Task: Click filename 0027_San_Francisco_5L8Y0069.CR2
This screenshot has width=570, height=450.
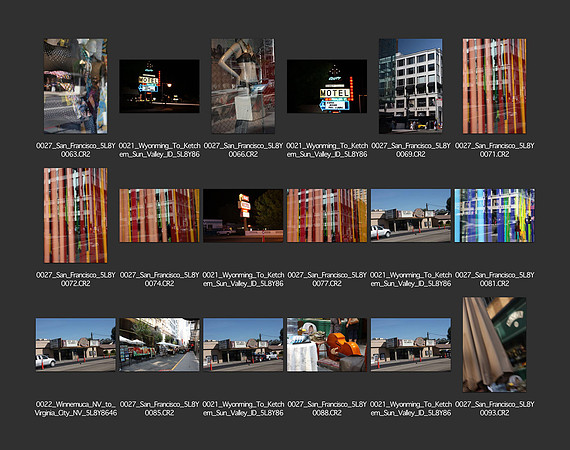Action: click(x=411, y=150)
